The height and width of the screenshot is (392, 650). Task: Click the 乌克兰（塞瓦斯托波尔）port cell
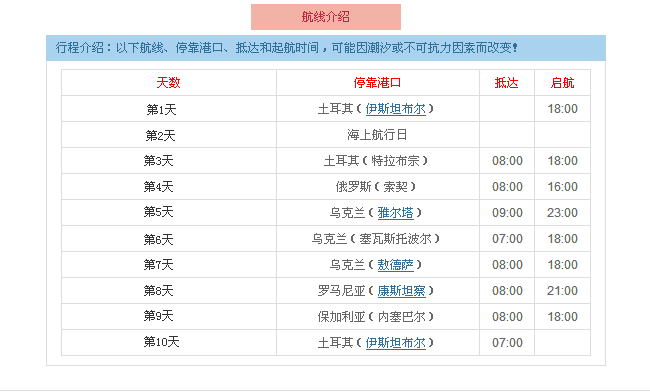[x=378, y=239]
